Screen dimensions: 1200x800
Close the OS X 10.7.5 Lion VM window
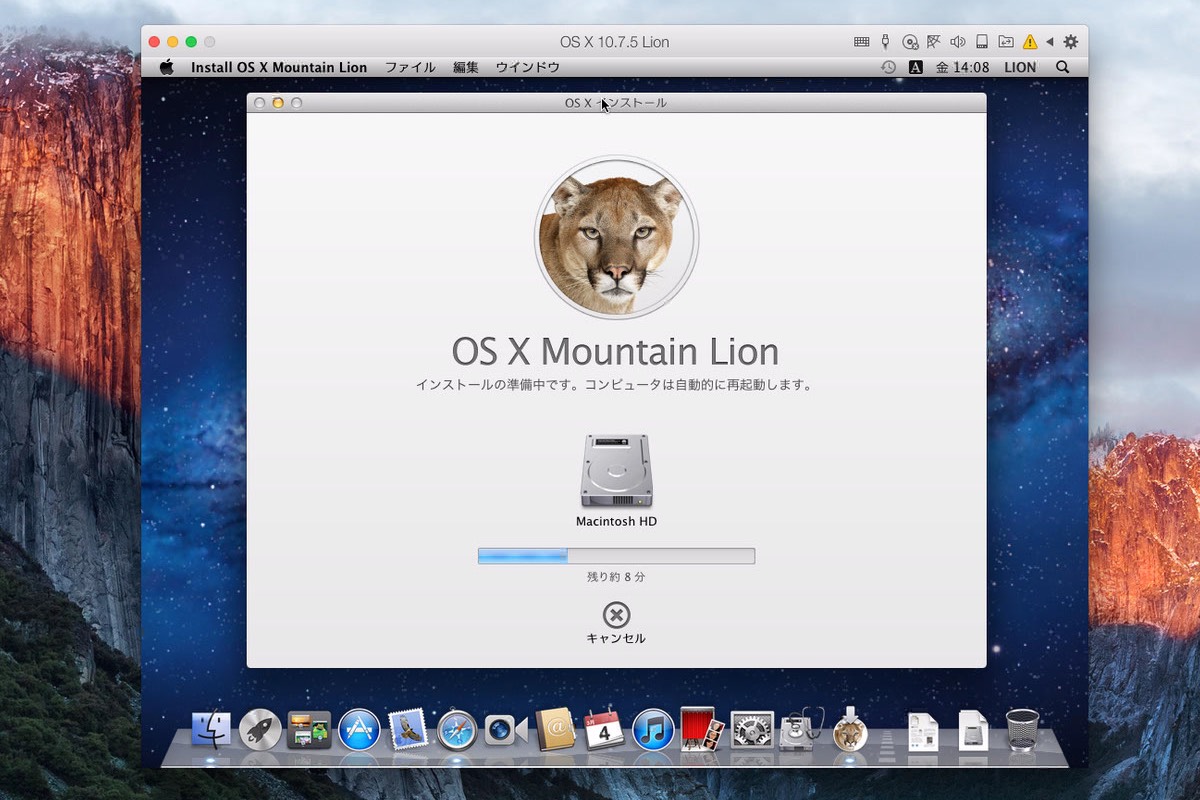[154, 42]
